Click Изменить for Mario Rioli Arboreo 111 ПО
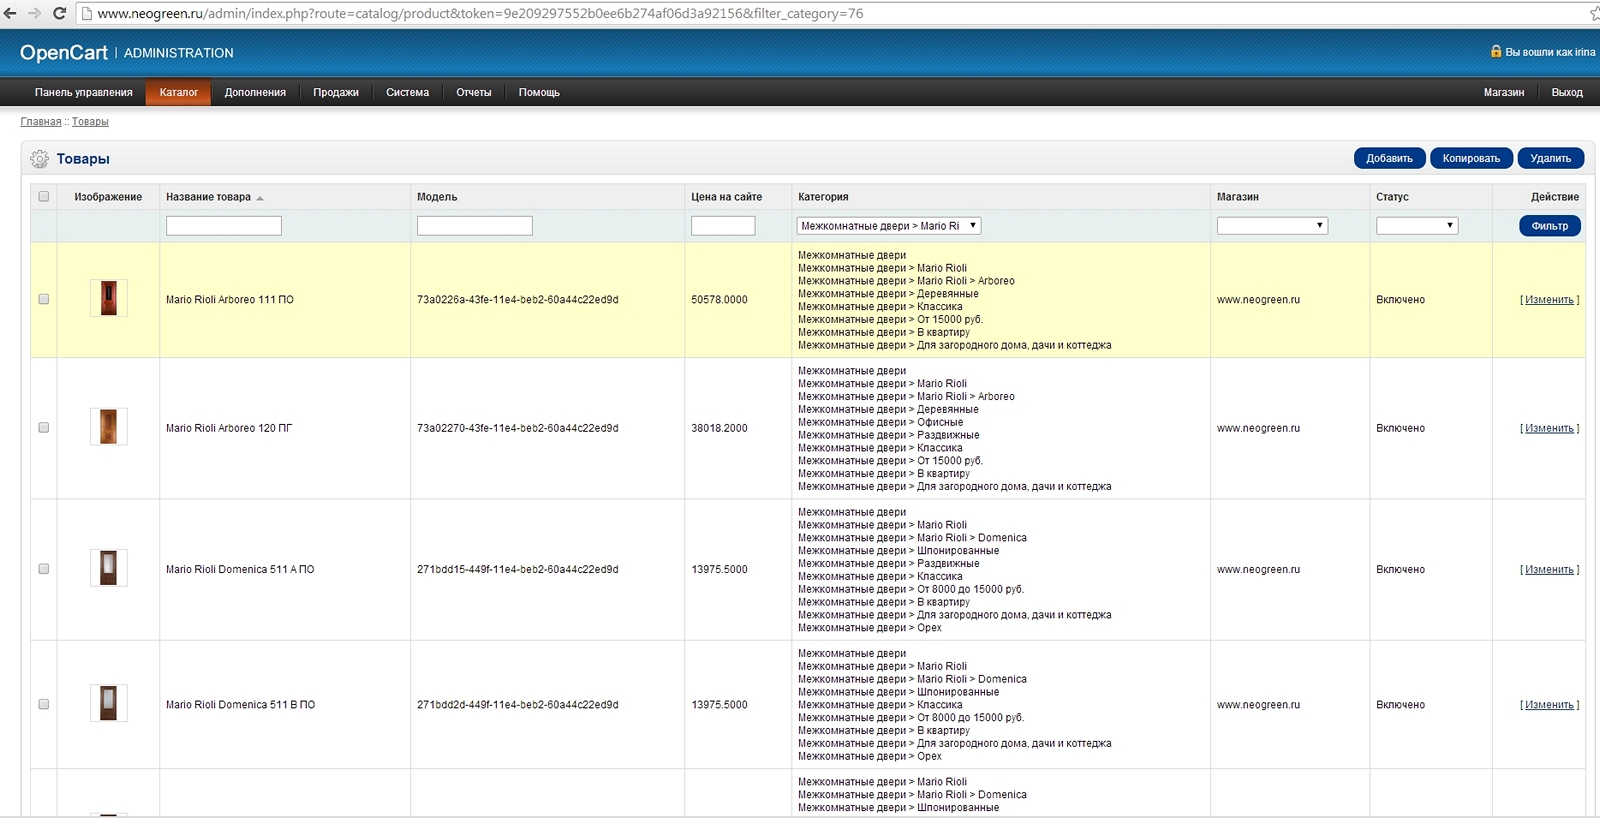 (x=1550, y=300)
